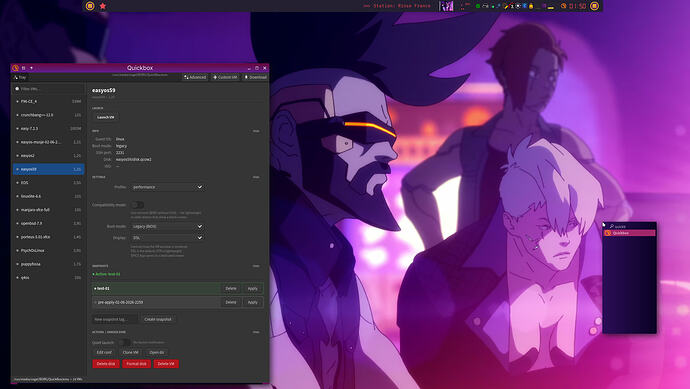Collapse the Settings section with Hide
The height and width of the screenshot is (389, 690).
pos(256,177)
